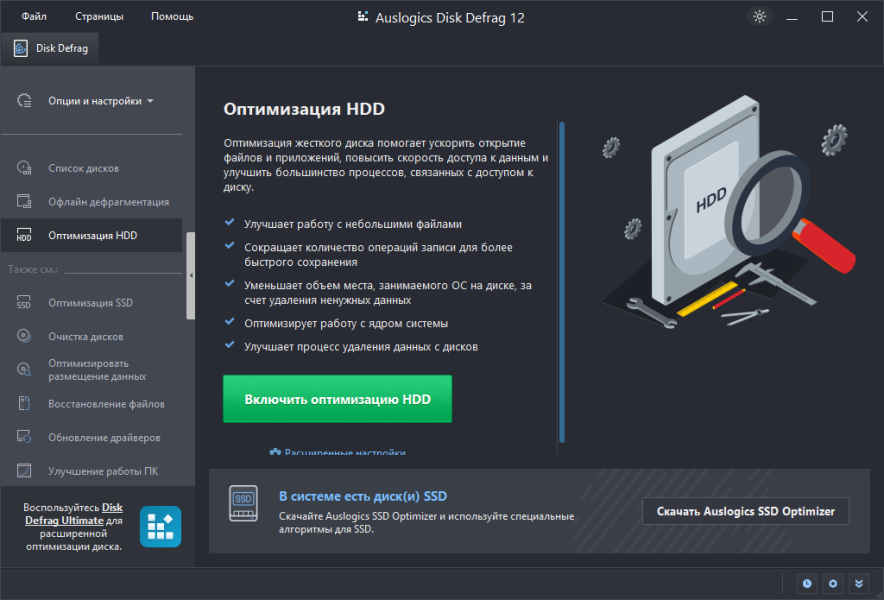Click the Disk Defrag Ultimate blue logo icon

pyautogui.click(x=161, y=527)
